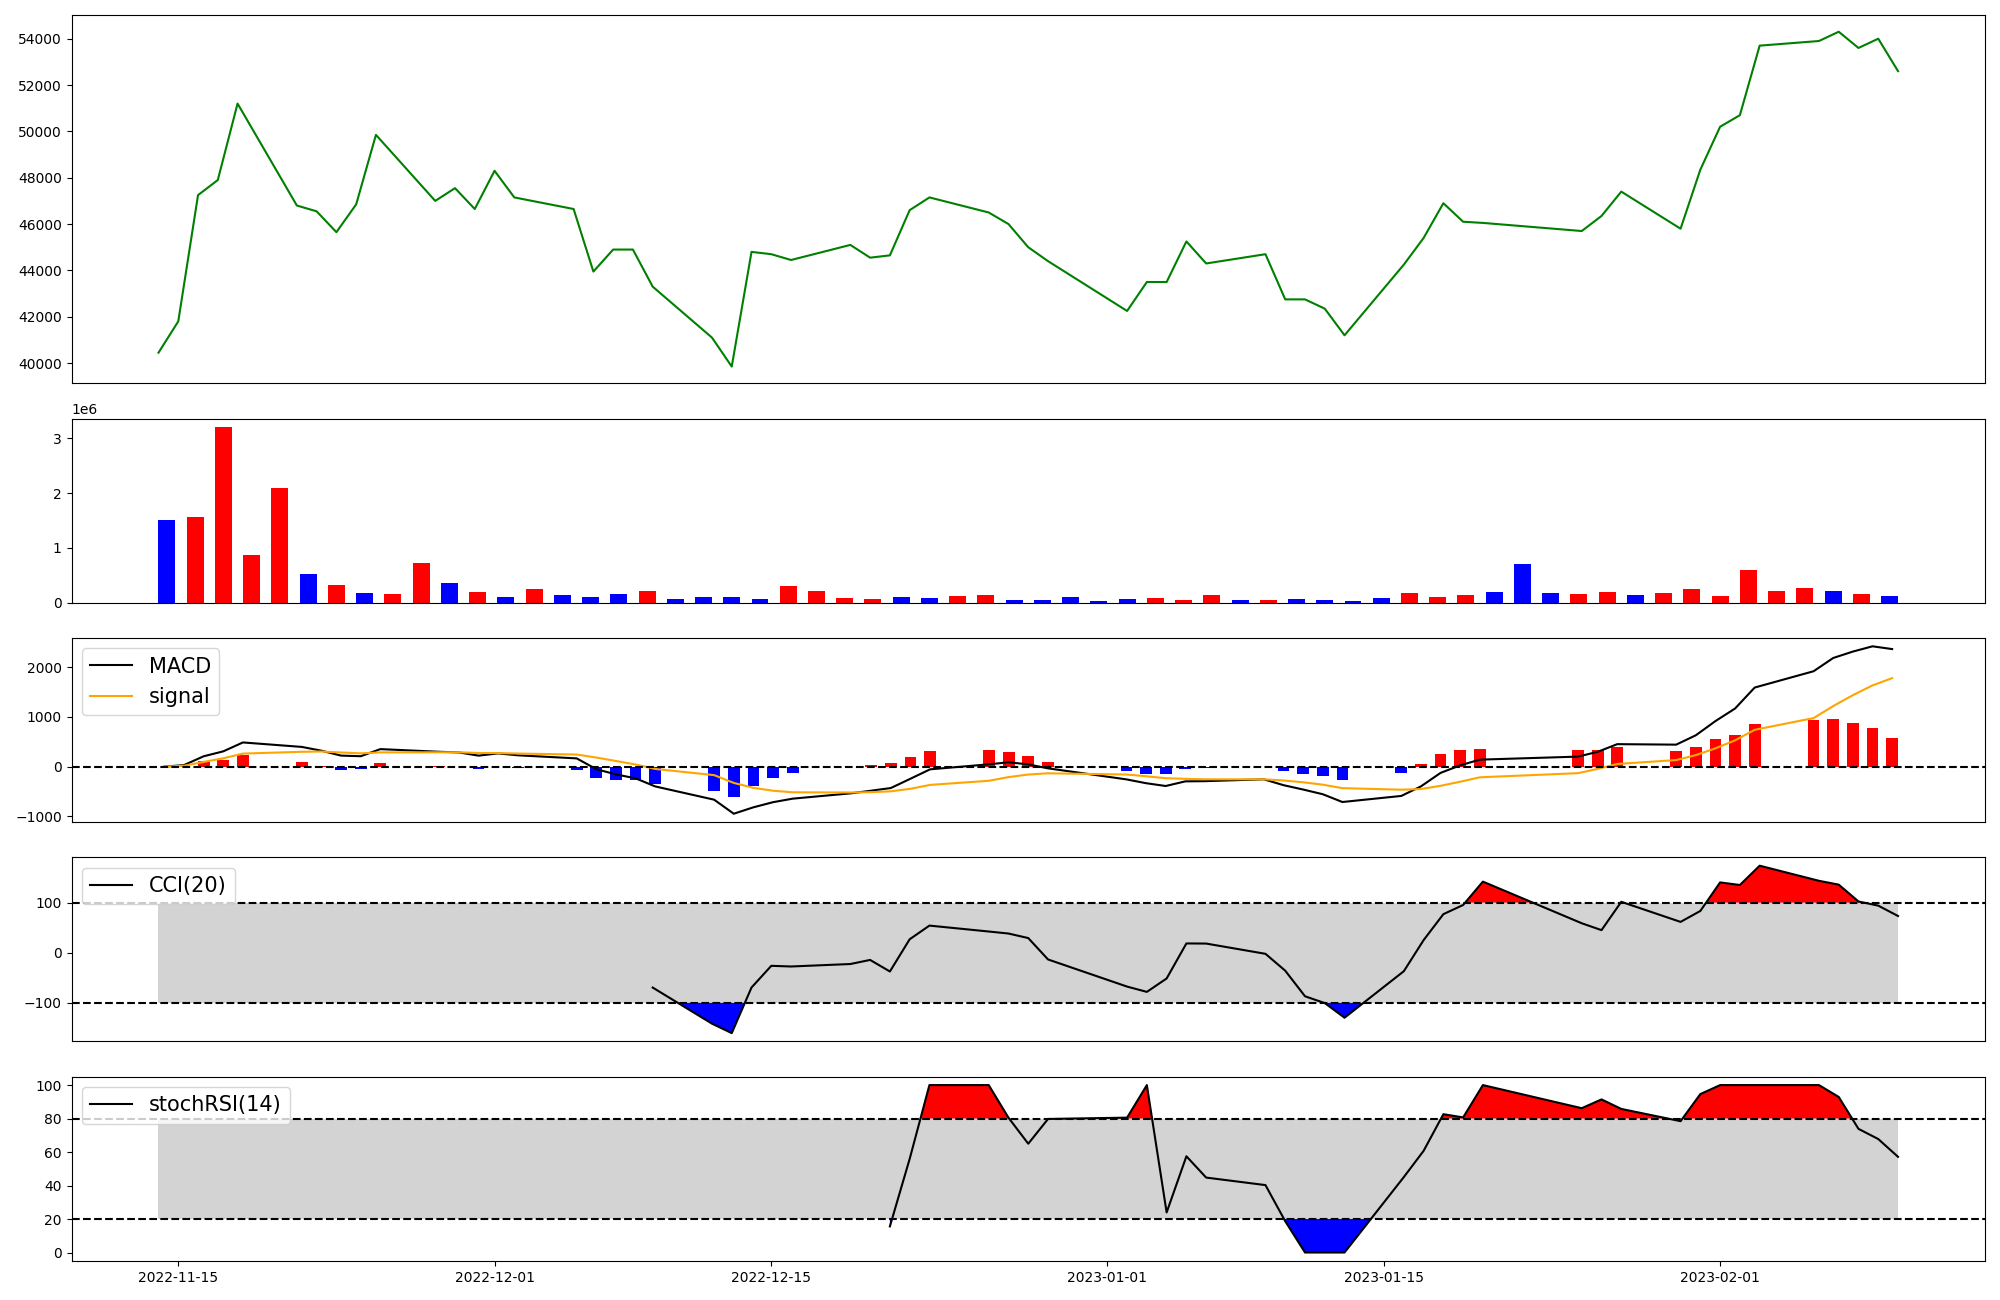The height and width of the screenshot is (1300, 2000).
Task: Click the -100 tick on CCI axis
Action: tap(45, 1003)
